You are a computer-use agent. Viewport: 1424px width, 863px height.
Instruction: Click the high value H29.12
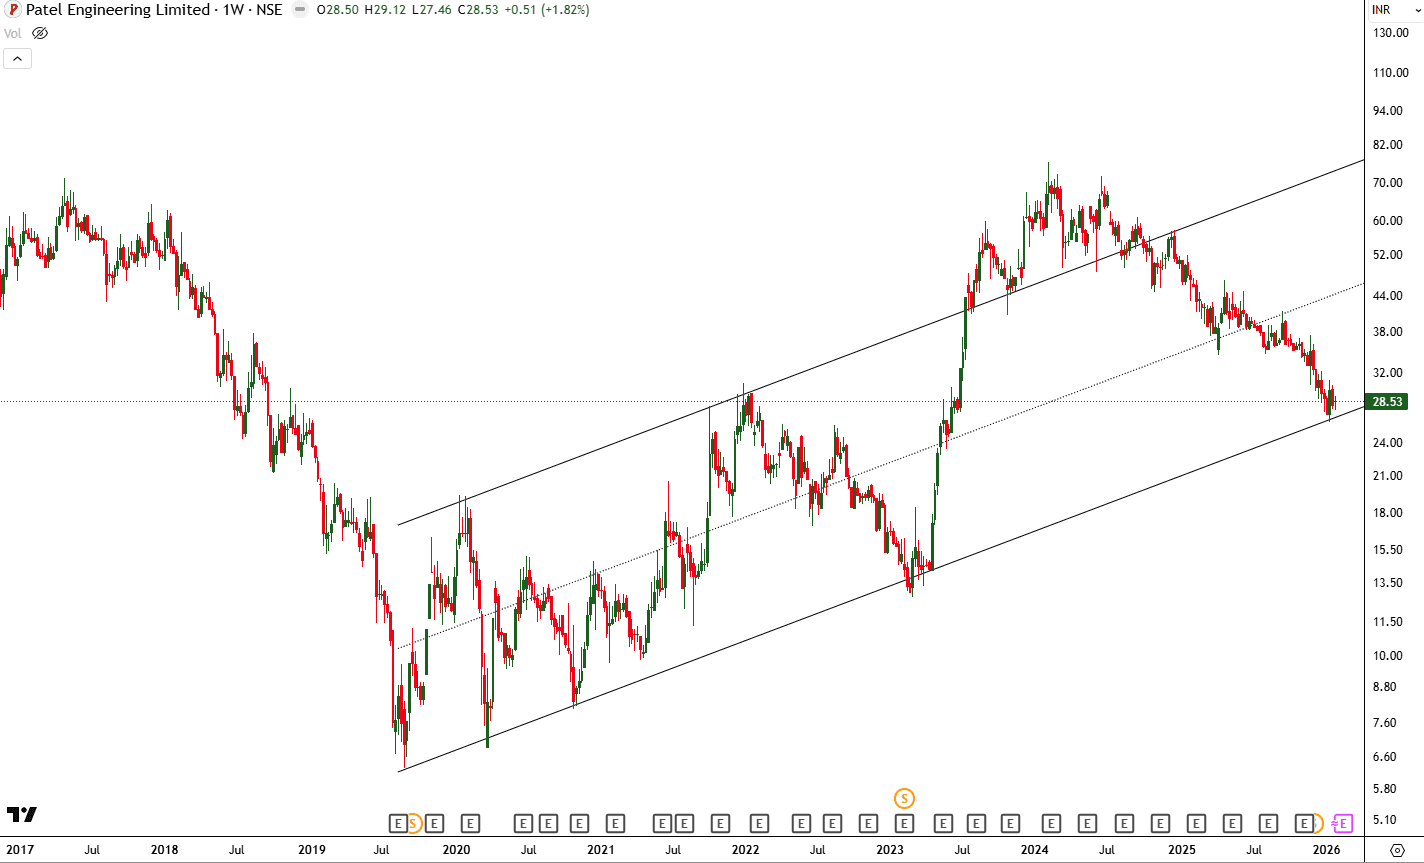pyautogui.click(x=386, y=10)
